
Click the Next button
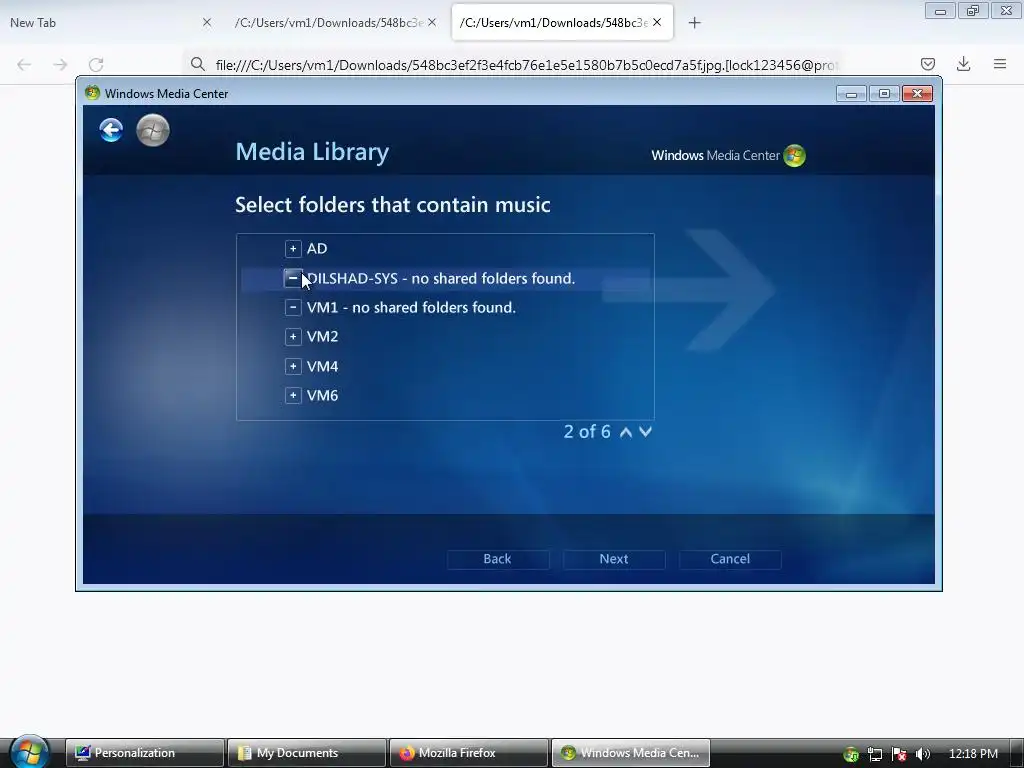pos(614,559)
